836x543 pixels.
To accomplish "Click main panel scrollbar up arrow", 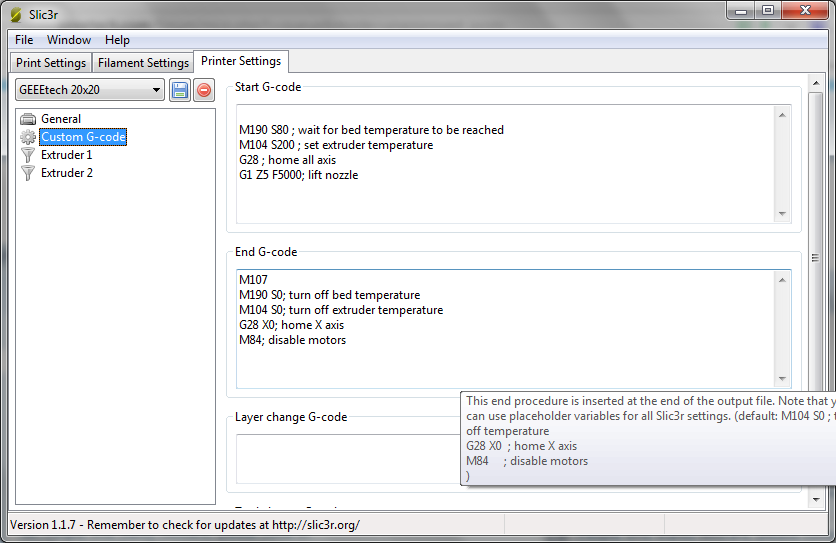I will pyautogui.click(x=816, y=83).
